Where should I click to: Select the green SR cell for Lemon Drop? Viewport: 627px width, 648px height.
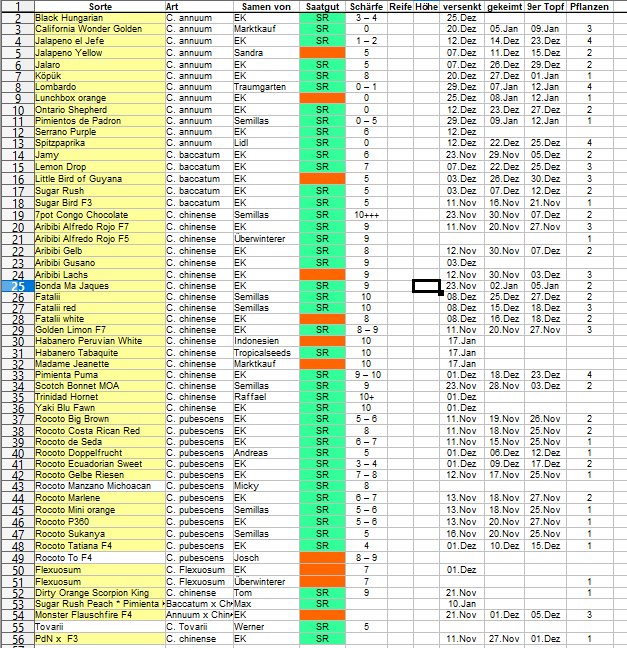[x=322, y=166]
